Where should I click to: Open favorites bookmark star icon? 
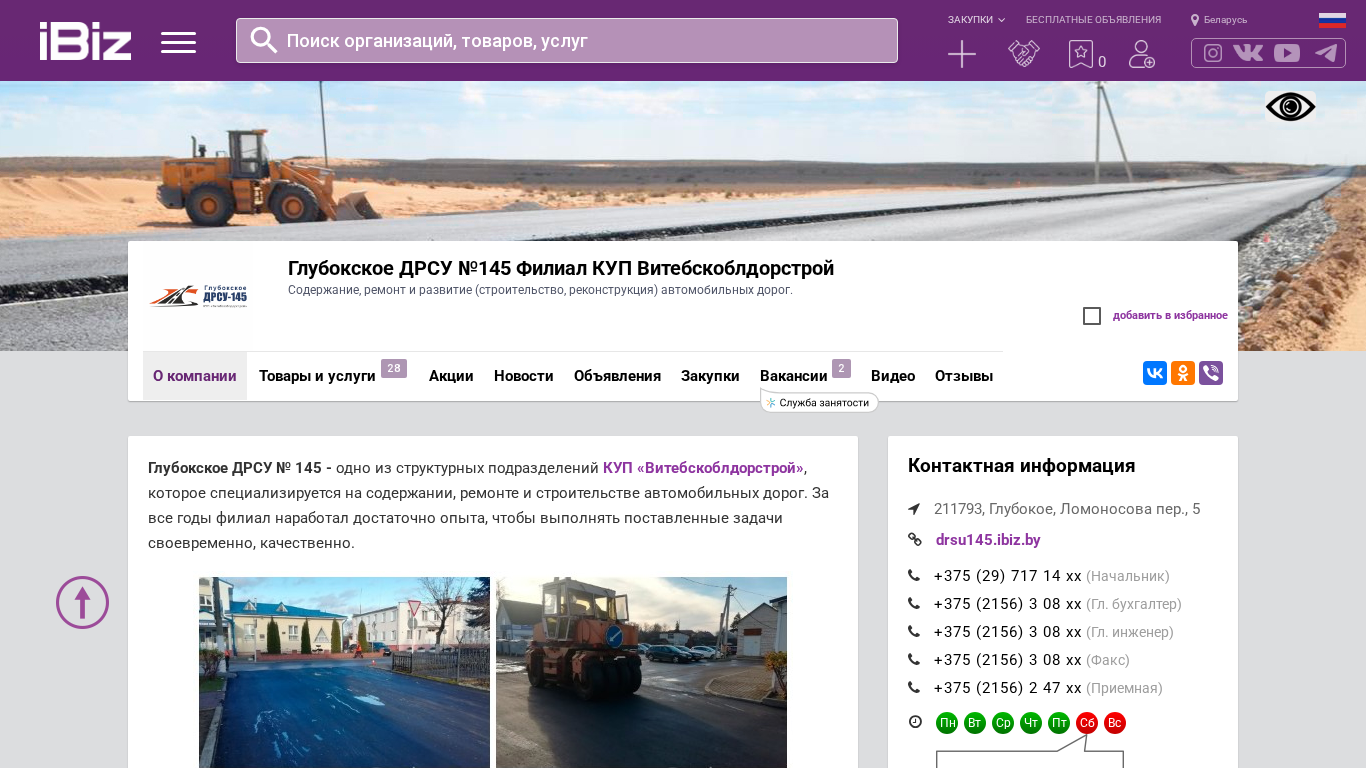click(x=1081, y=54)
